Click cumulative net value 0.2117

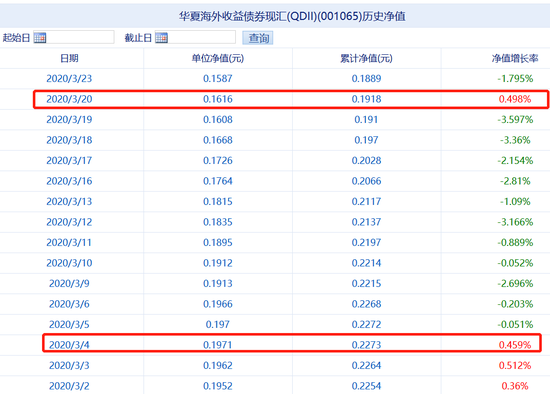point(366,202)
